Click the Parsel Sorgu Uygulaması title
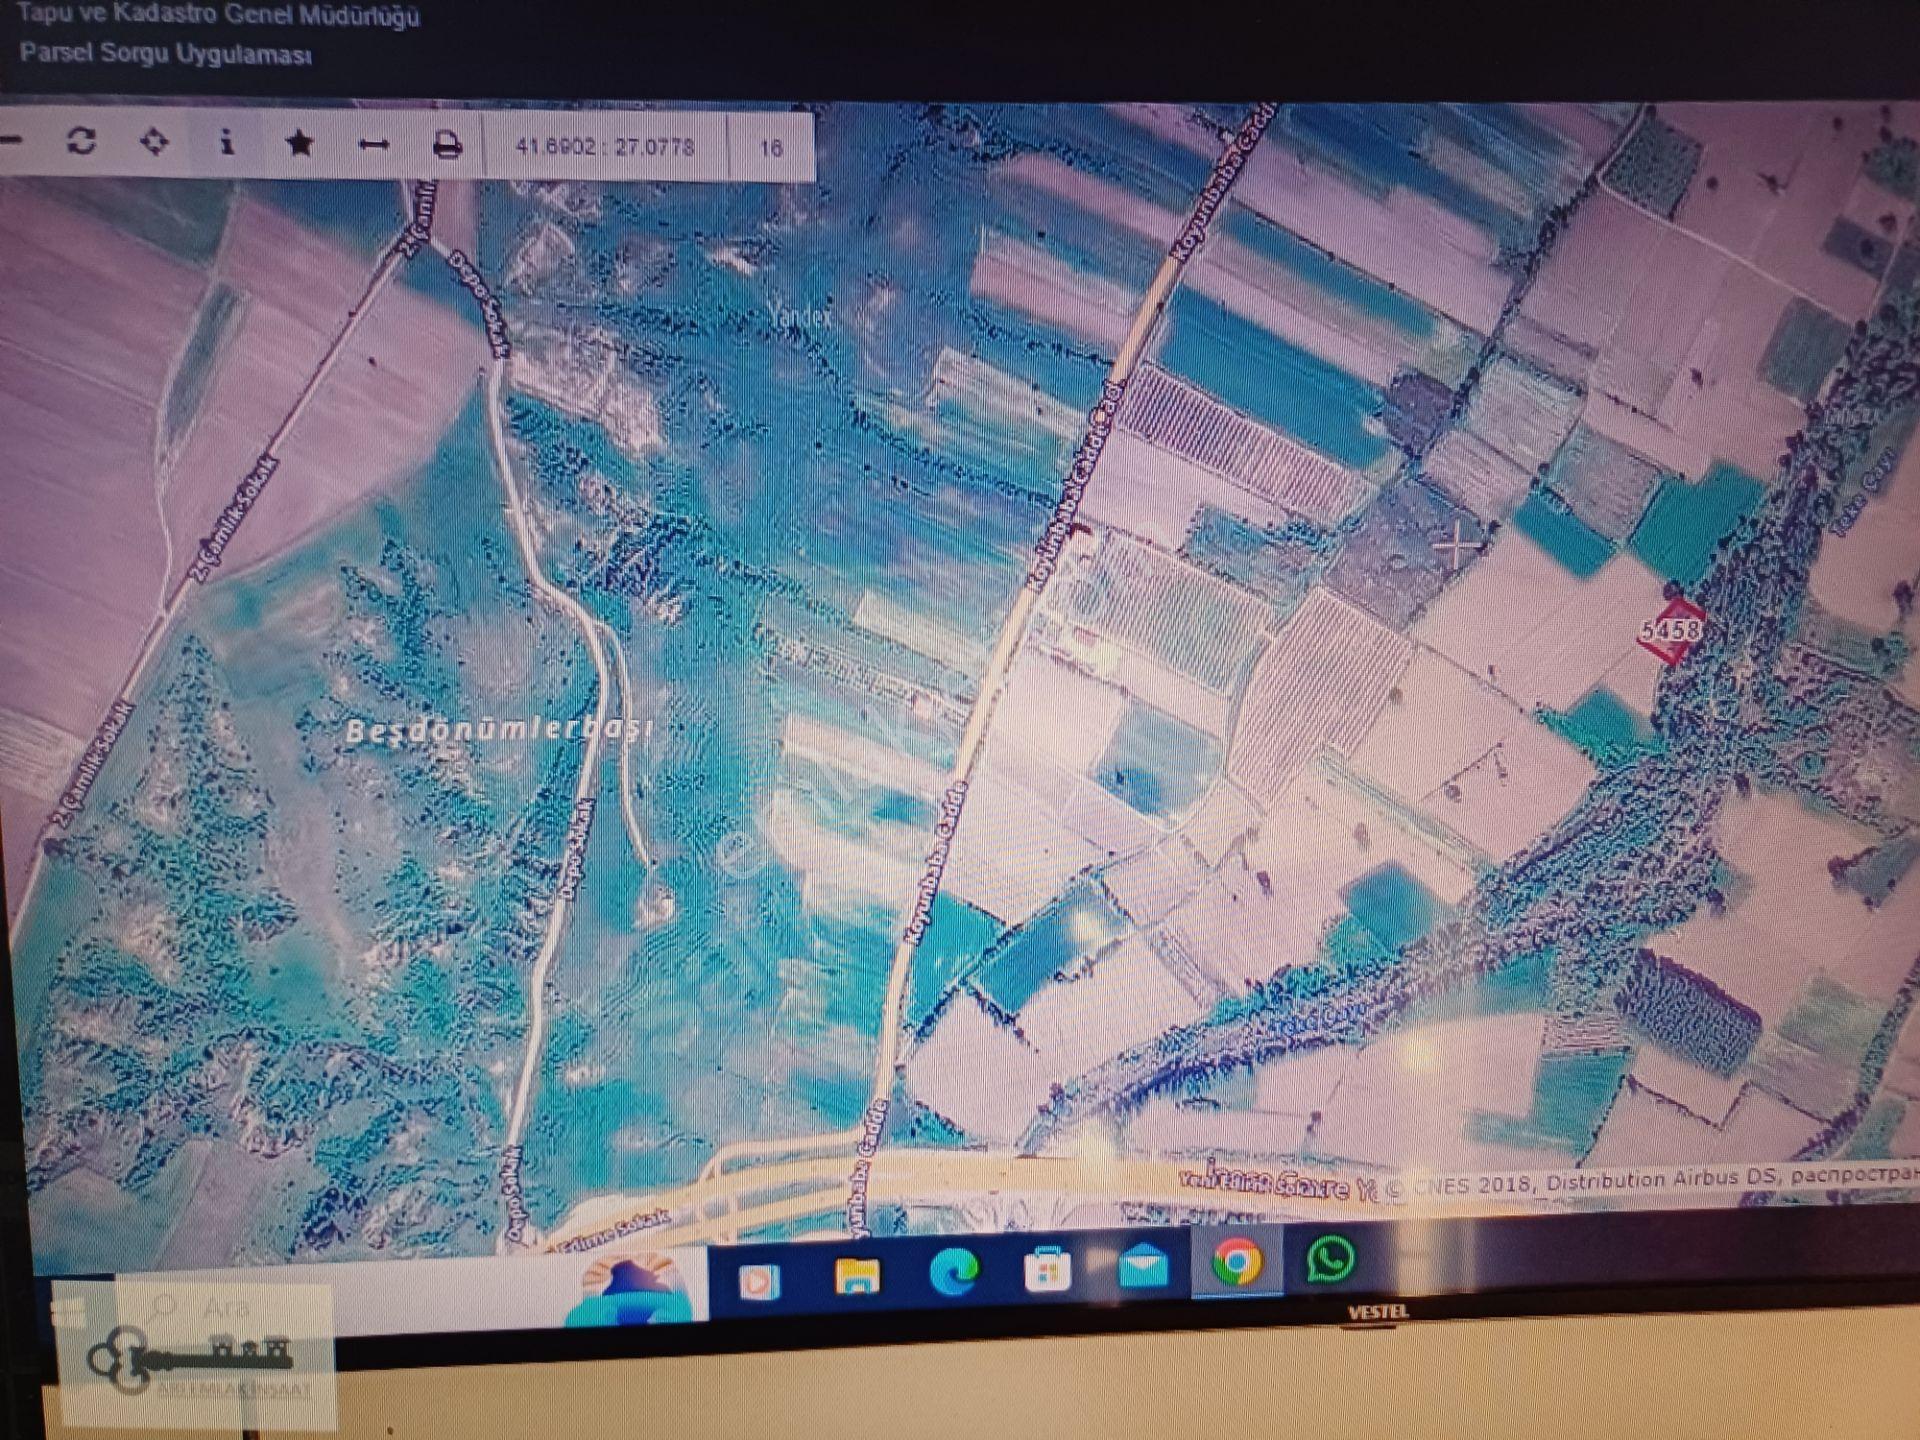Screen dimensions: 1920x1440 click(x=166, y=53)
